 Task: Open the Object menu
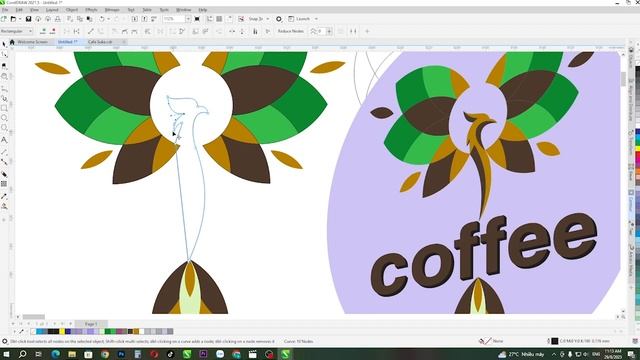point(72,10)
